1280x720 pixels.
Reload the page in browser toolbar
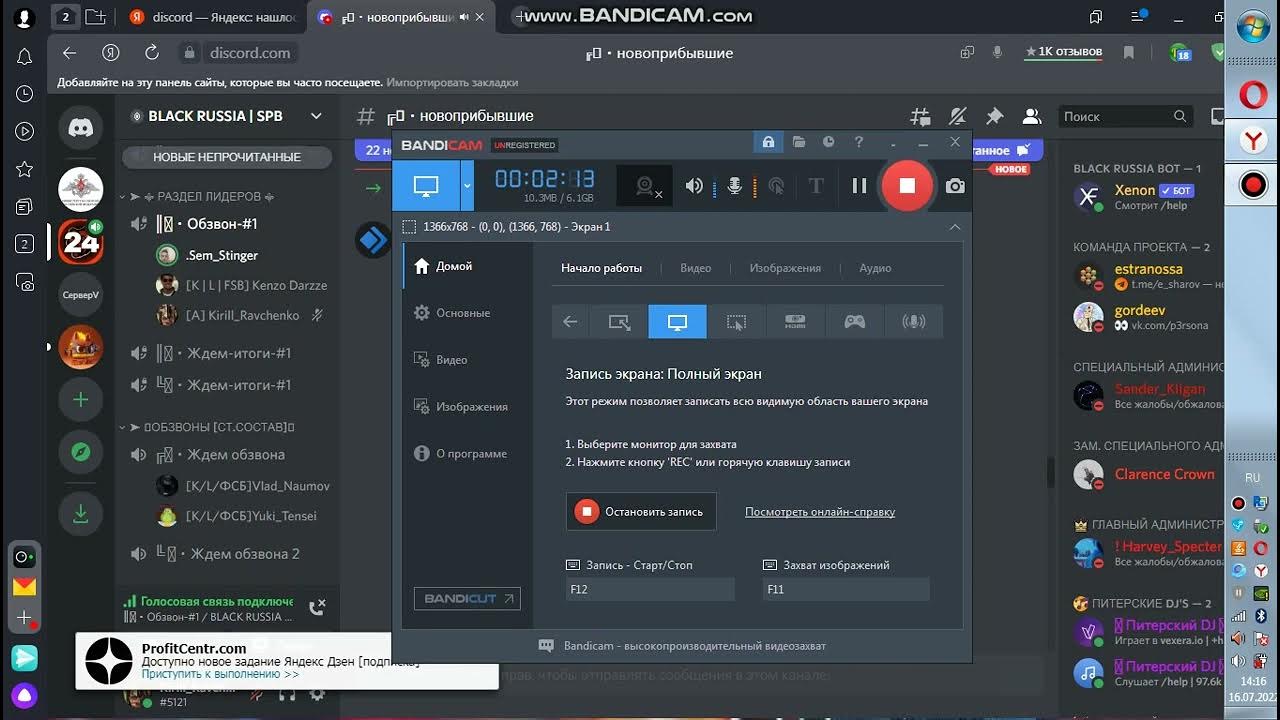152,53
